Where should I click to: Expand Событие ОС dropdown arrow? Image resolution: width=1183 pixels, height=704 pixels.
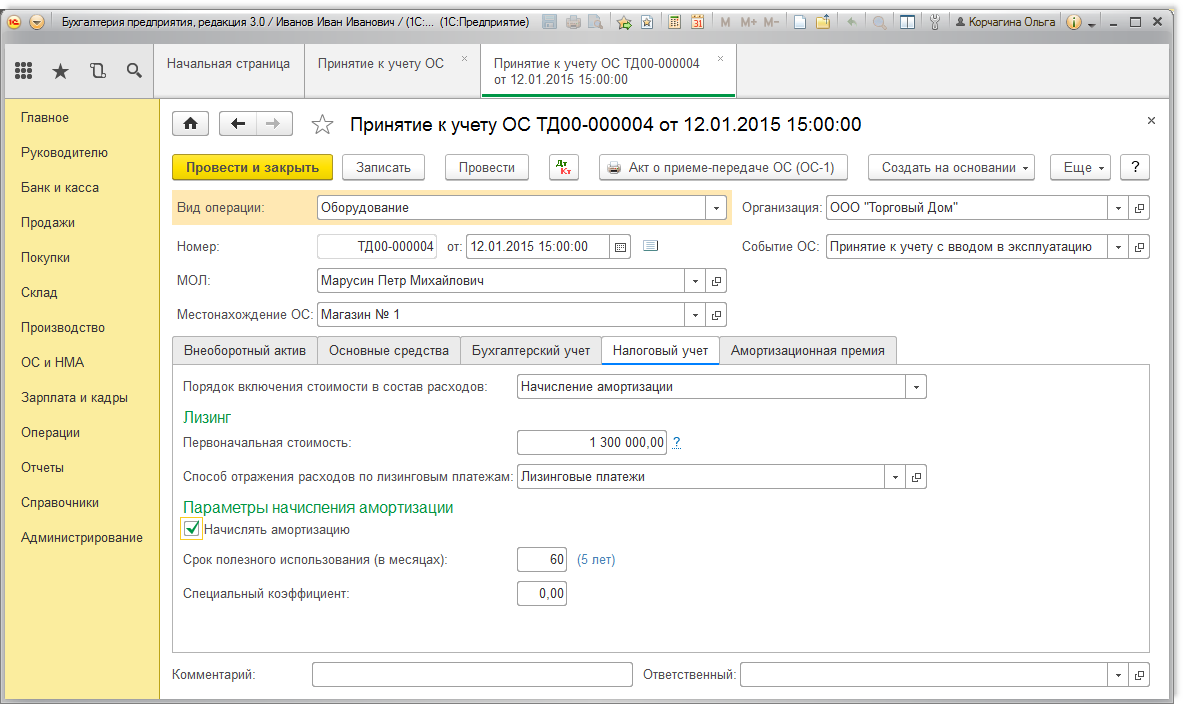click(1118, 246)
